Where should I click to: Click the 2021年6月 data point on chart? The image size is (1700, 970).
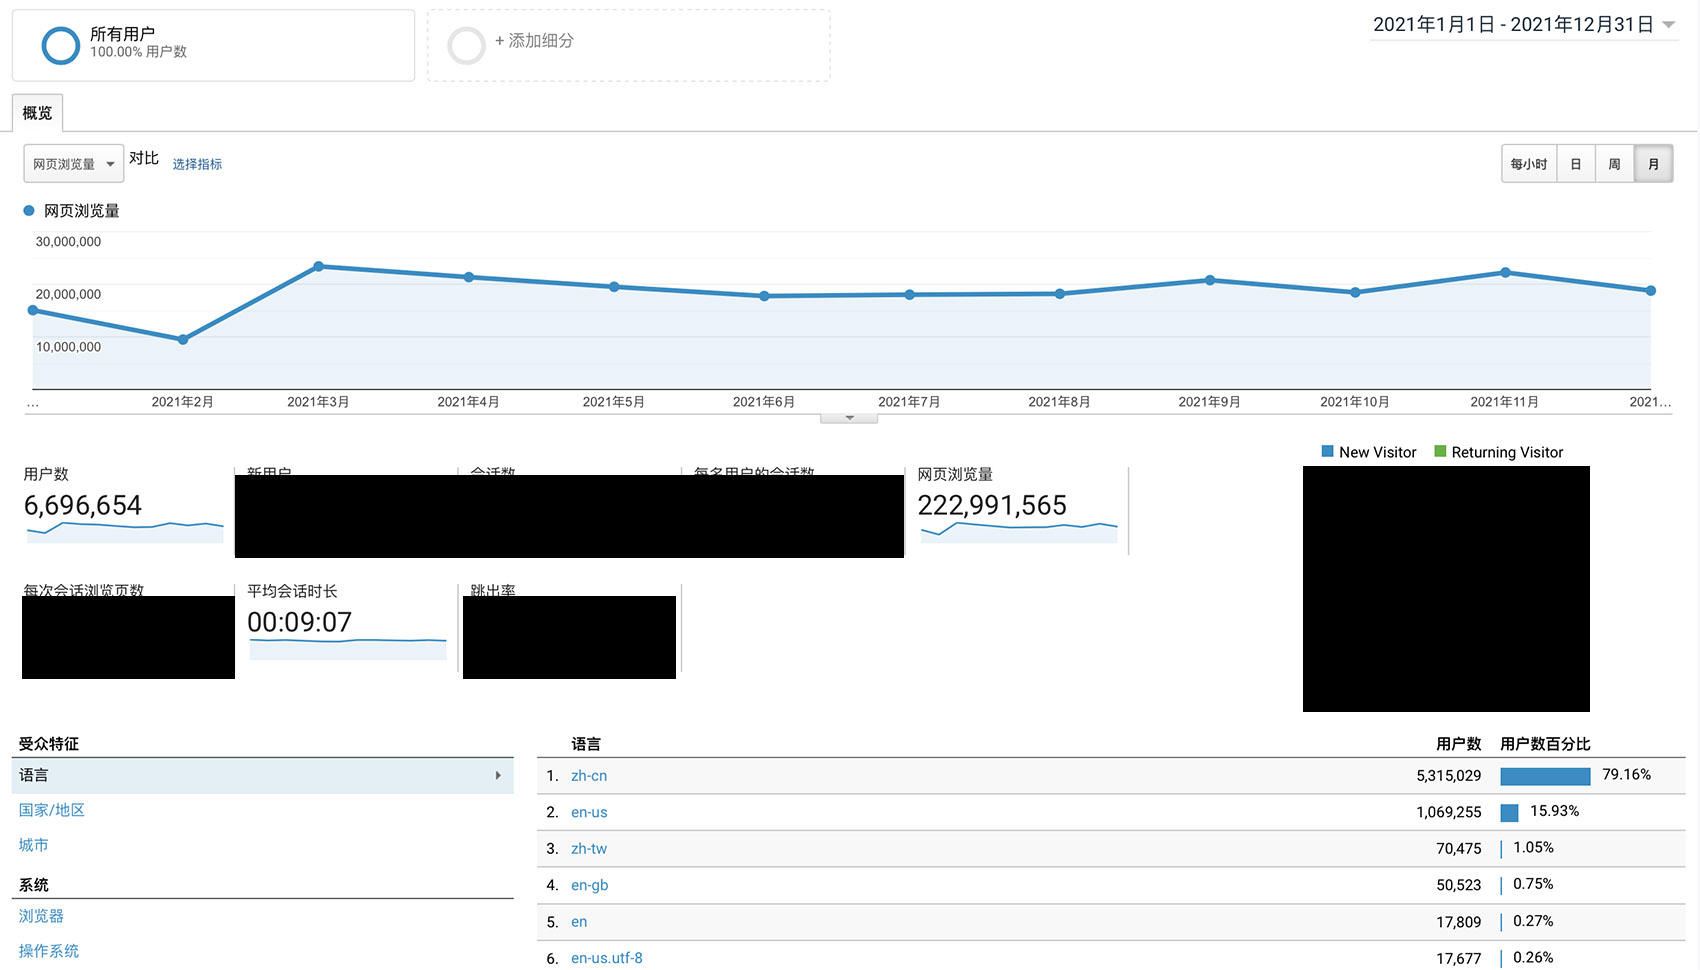coord(764,296)
